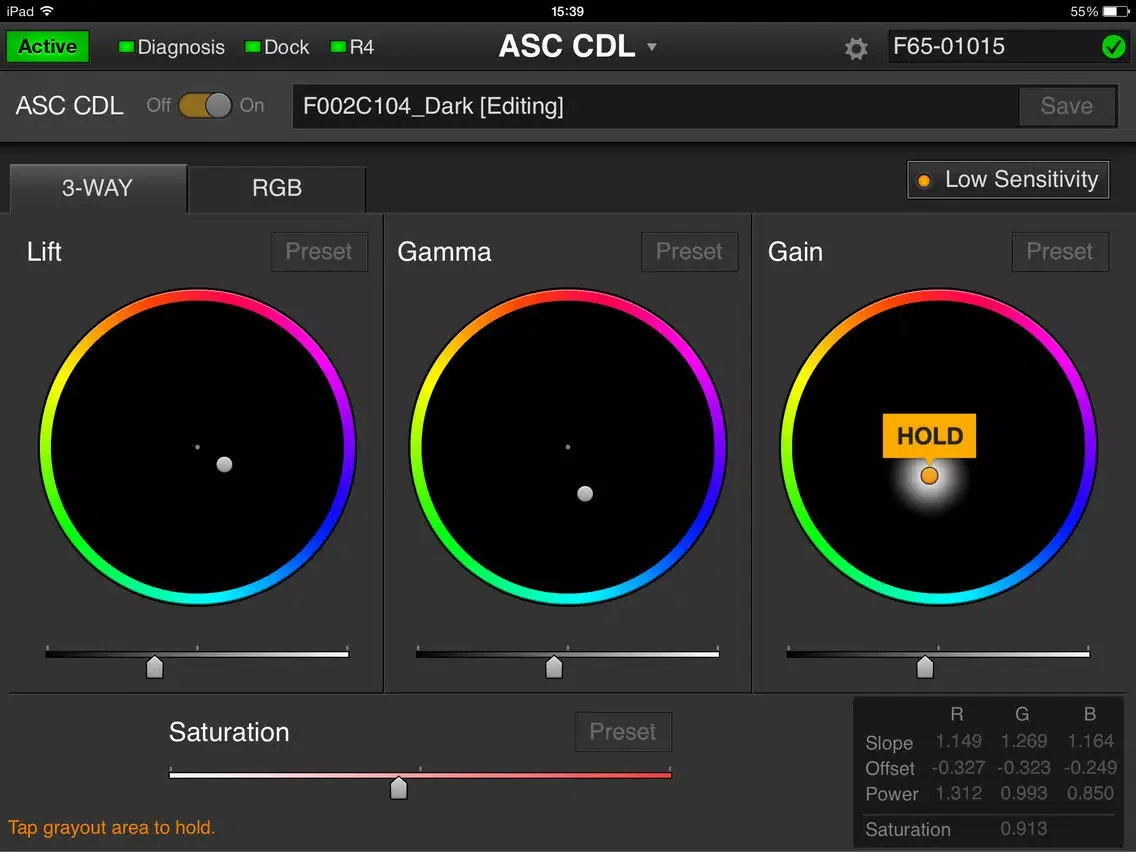Click Power B value 0.850

click(x=1090, y=793)
